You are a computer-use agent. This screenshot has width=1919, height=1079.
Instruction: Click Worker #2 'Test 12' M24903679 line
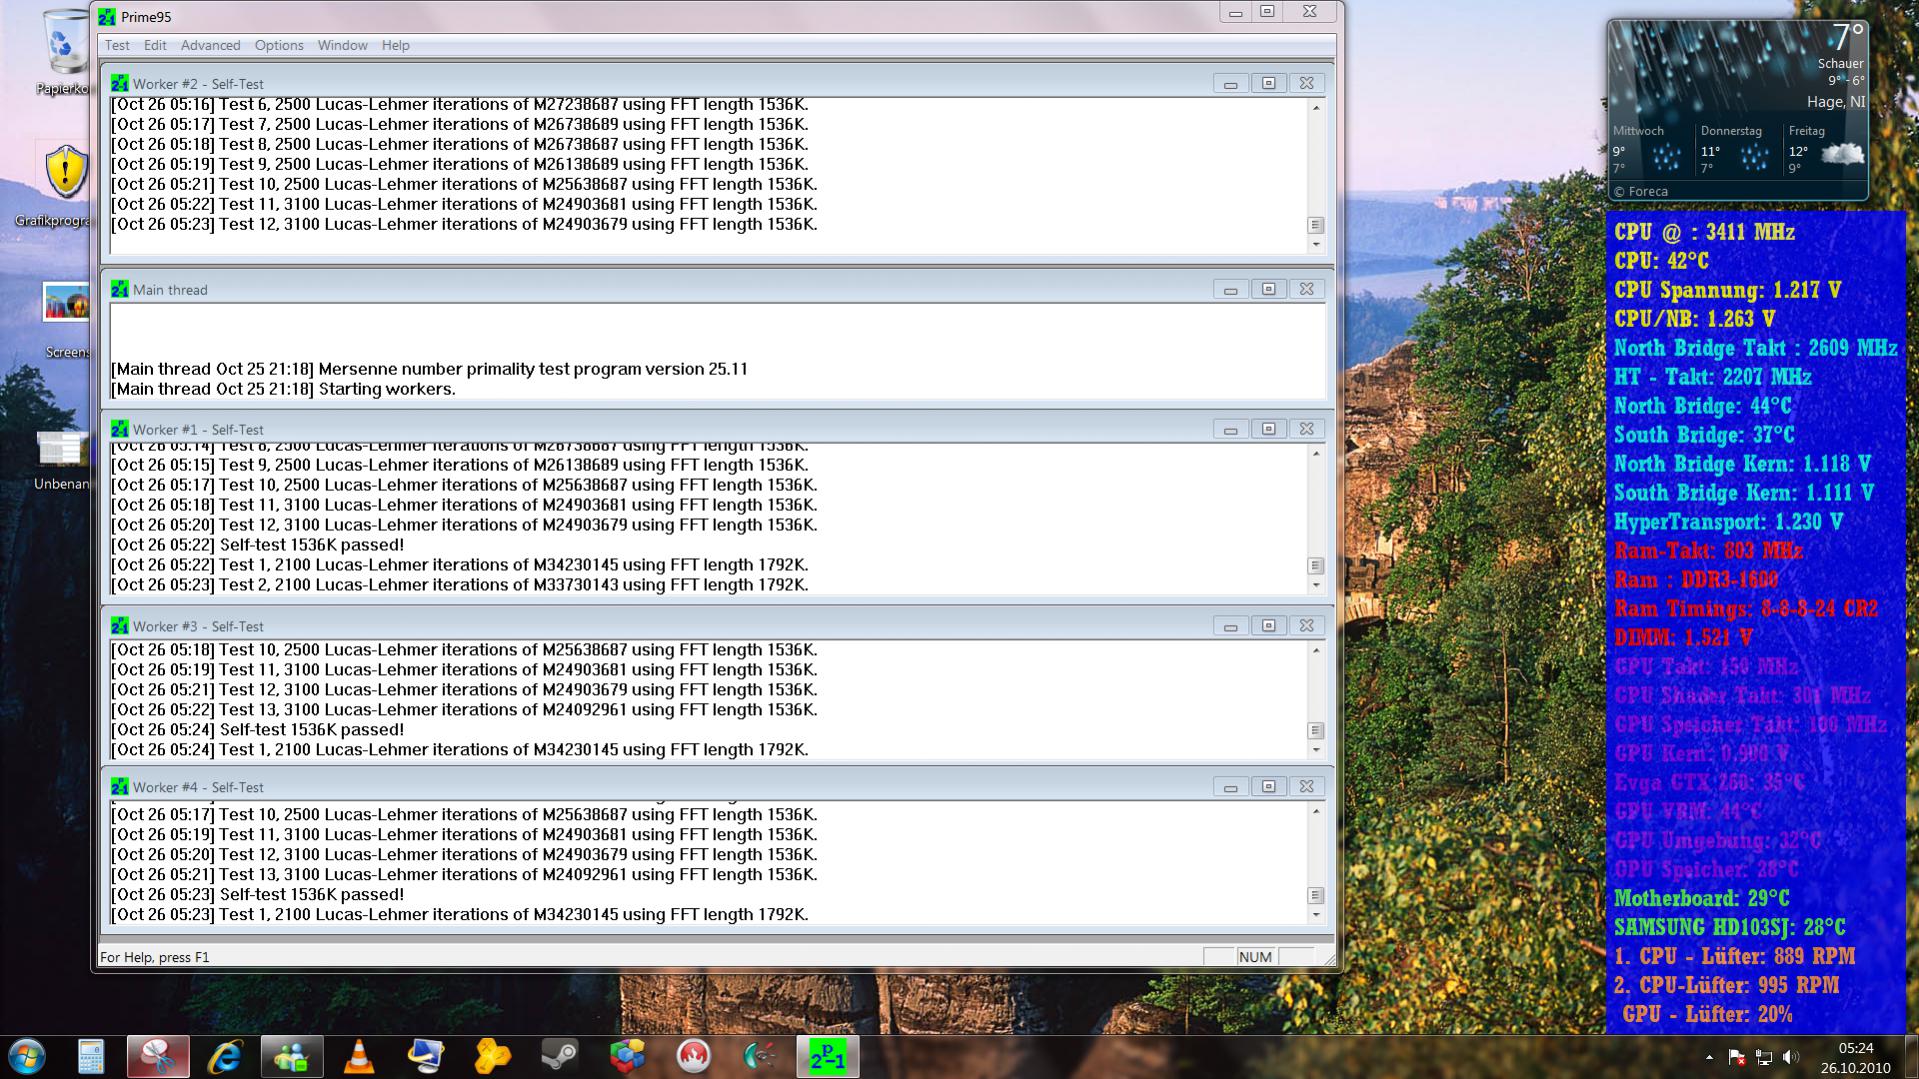tap(464, 224)
